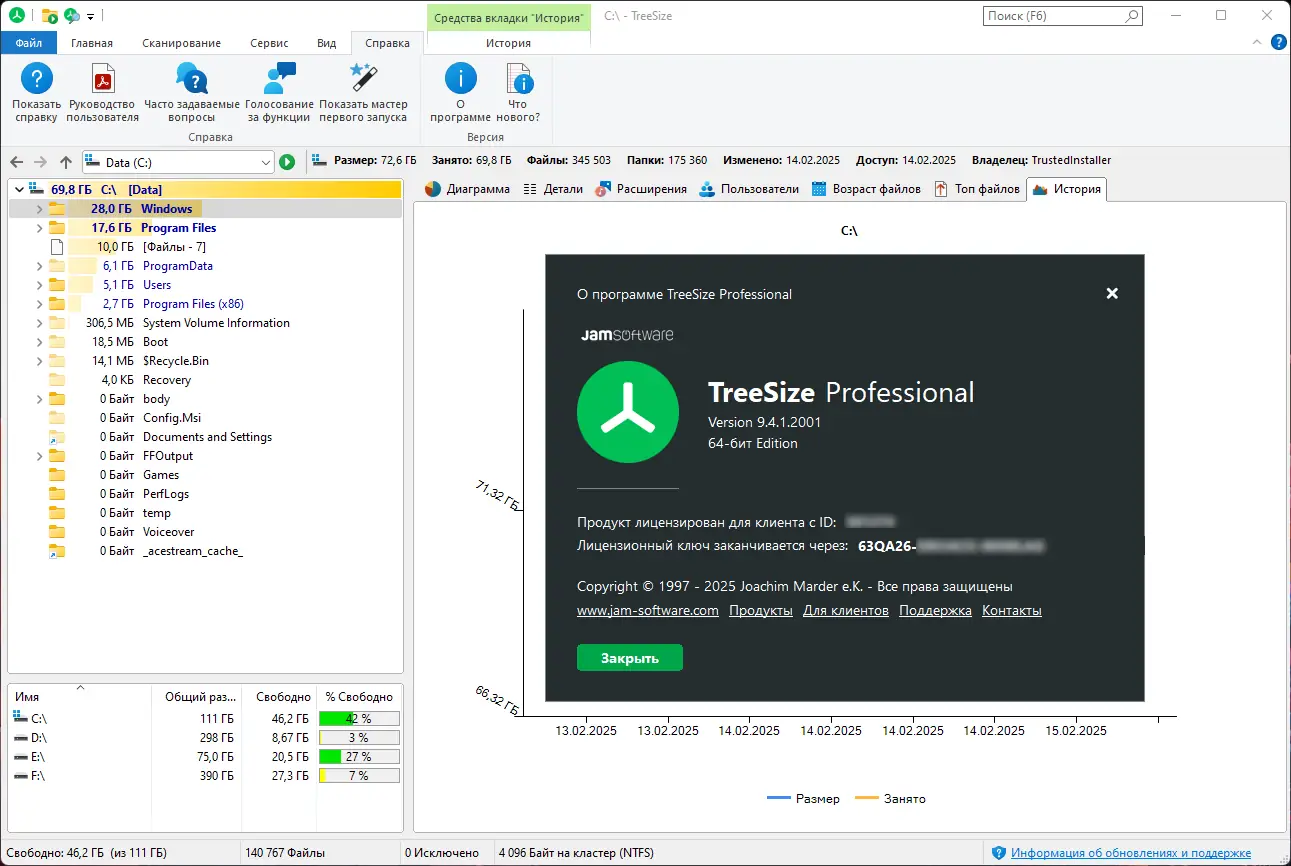Switch to the Сканирование ribbon tab
This screenshot has height=866, width=1291.
[181, 43]
